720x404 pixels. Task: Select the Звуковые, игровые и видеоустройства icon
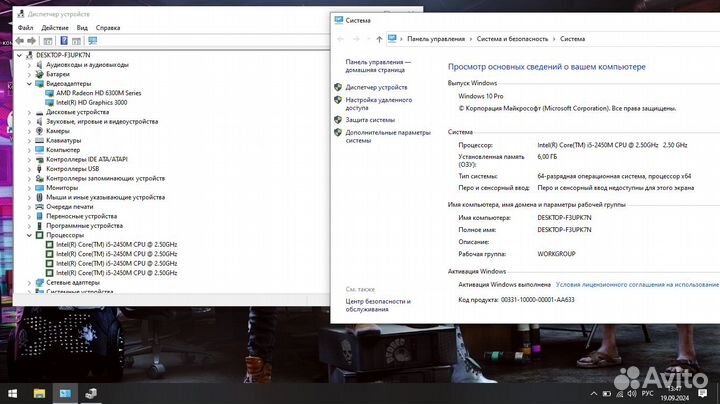(x=39, y=122)
